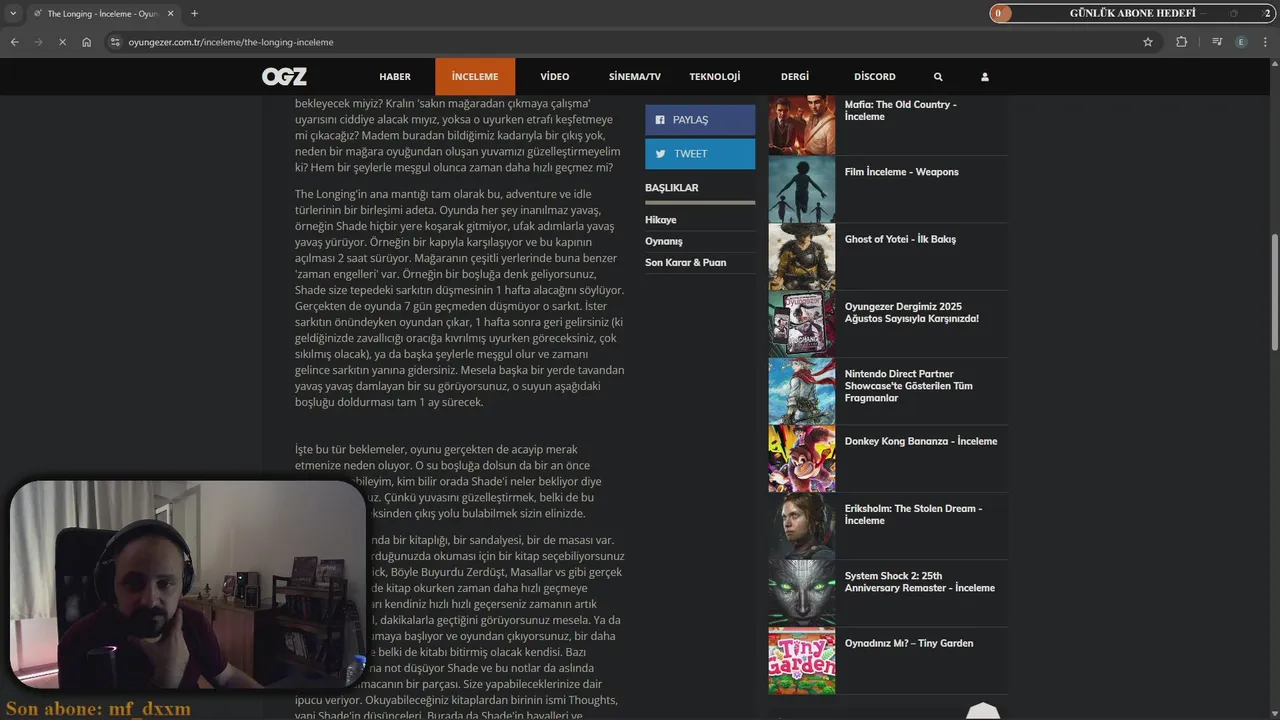This screenshot has width=1280, height=720.
Task: Open Mafia: The Old Country - İnceleme
Action: (x=900, y=110)
